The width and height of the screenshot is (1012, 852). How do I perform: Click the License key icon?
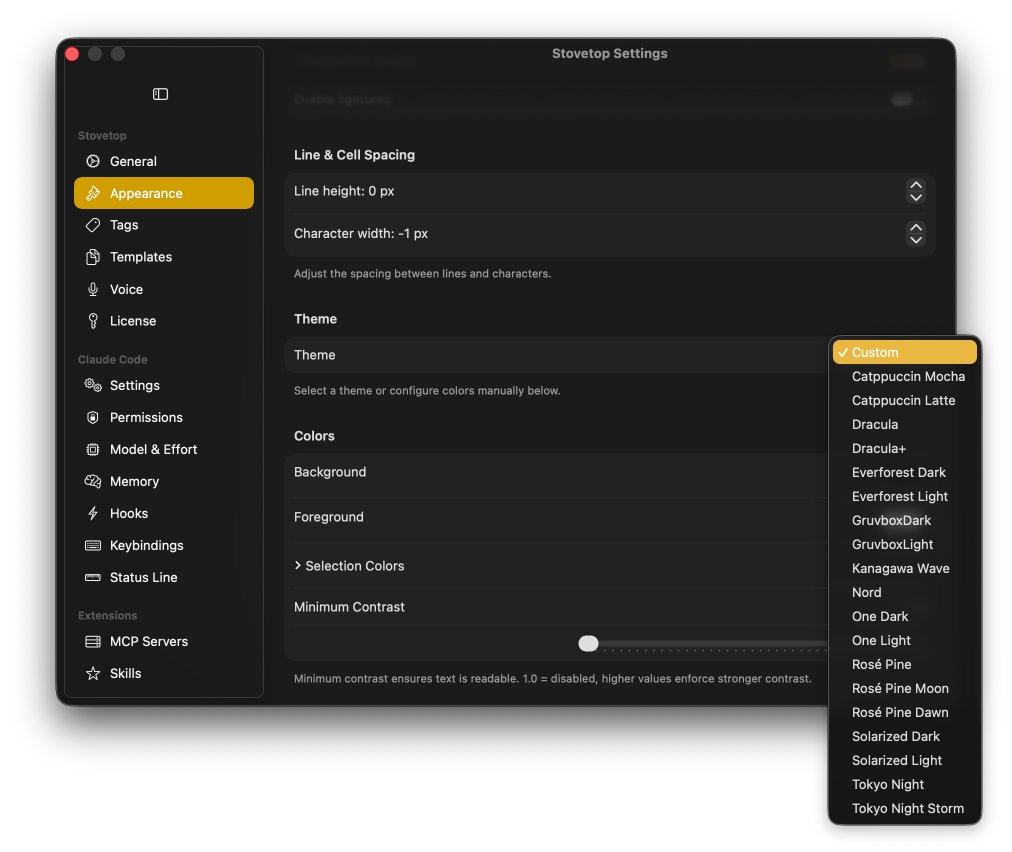tap(93, 321)
